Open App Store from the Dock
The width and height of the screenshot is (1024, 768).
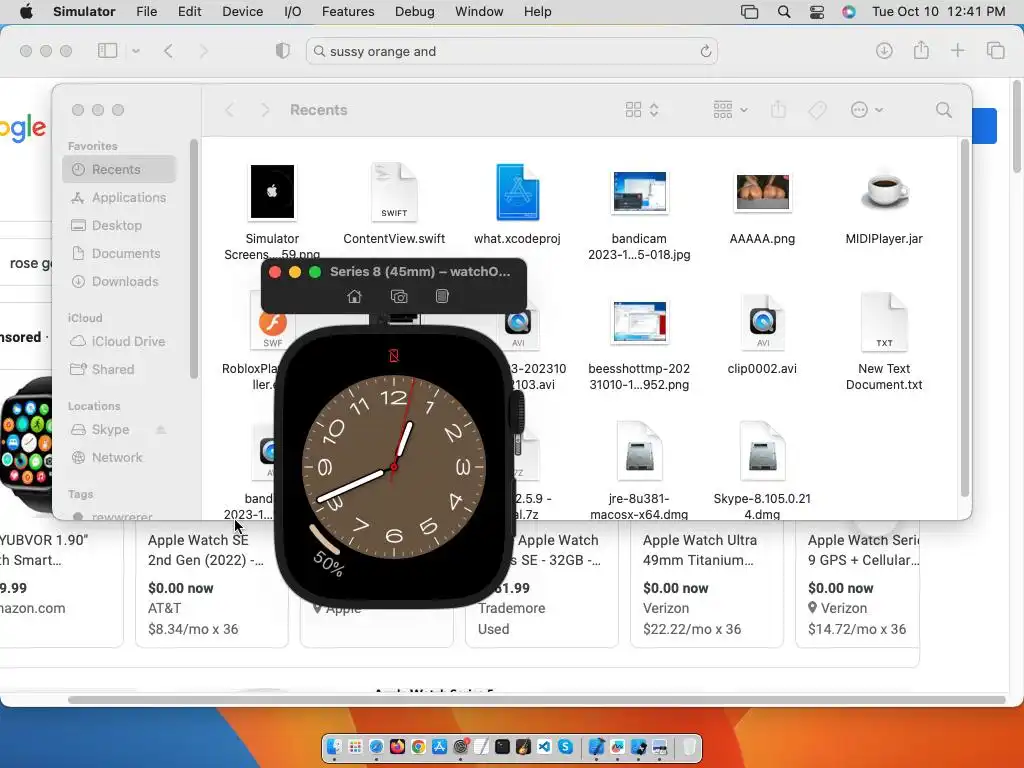440,747
